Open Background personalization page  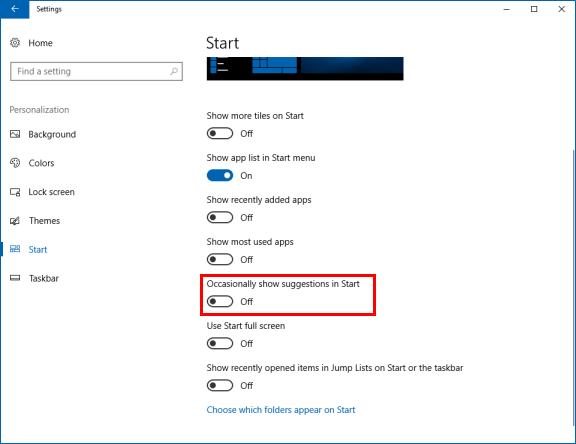tap(52, 134)
